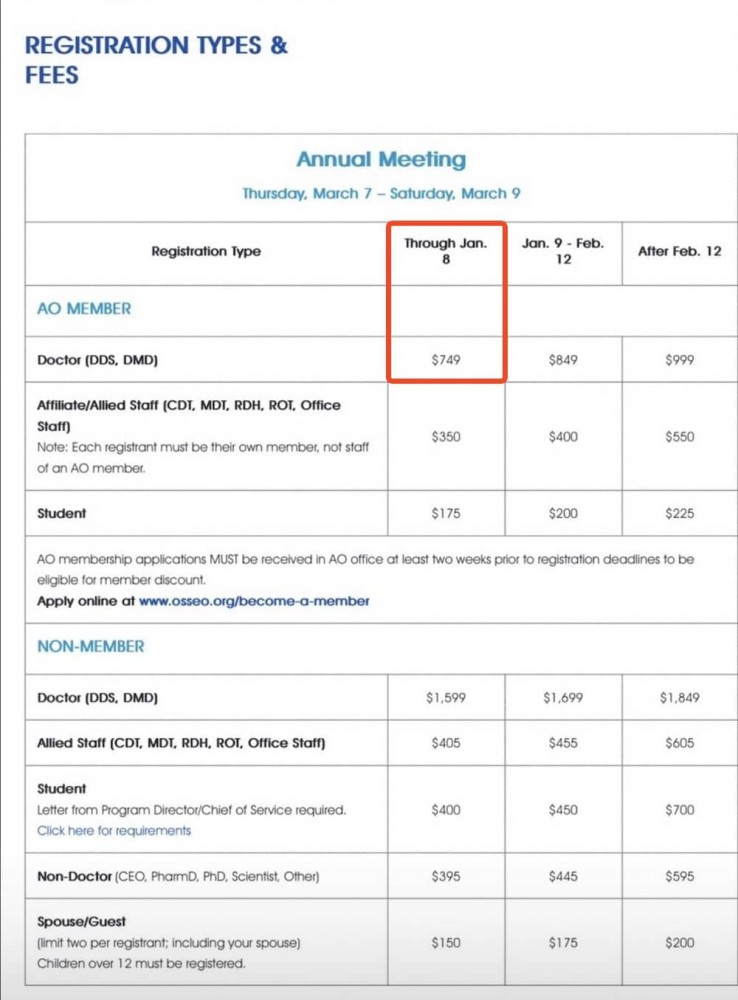Viewport: 738px width, 1000px height.
Task: Select the highlighted $749 fee cell
Action: tap(446, 360)
